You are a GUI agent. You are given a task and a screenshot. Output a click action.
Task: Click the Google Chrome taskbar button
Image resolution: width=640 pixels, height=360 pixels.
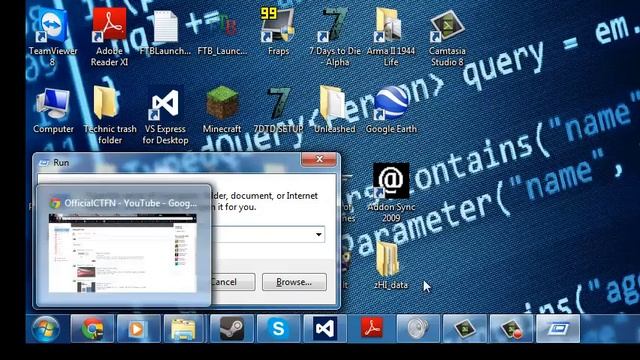[92, 329]
